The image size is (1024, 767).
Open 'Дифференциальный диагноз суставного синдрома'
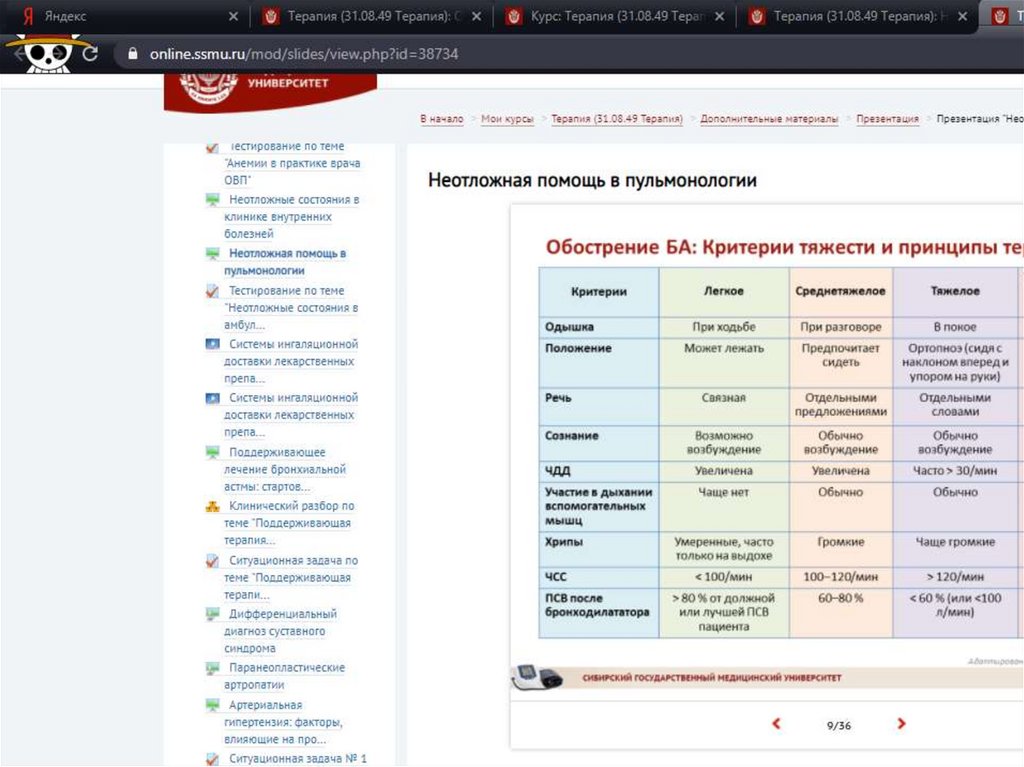pos(281,631)
